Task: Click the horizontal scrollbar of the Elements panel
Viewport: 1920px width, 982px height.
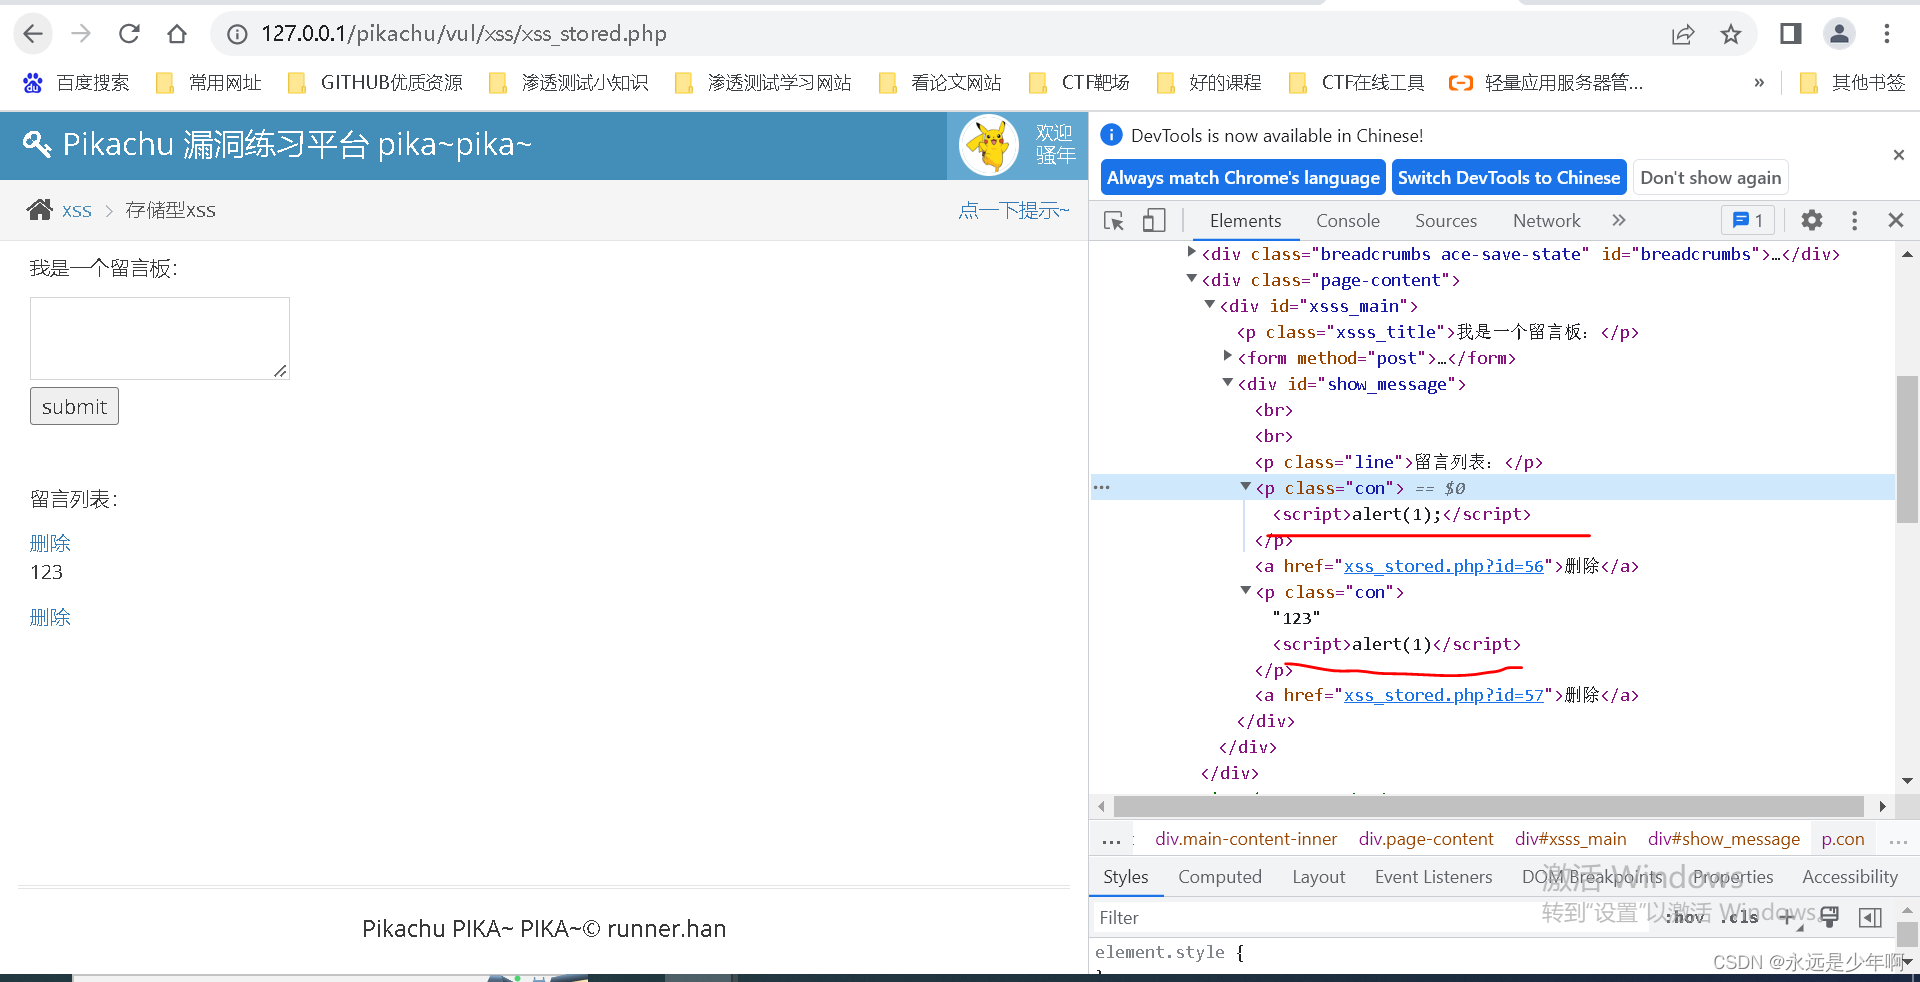Action: coord(1489,806)
